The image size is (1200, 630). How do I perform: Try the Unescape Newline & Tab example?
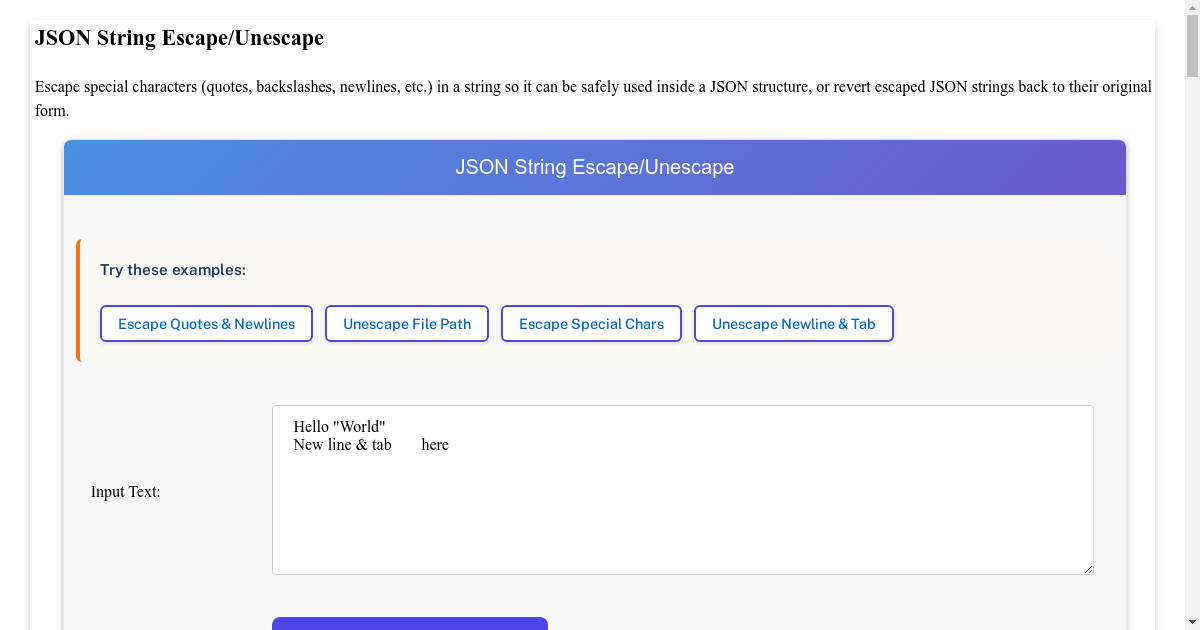pyautogui.click(x=793, y=324)
